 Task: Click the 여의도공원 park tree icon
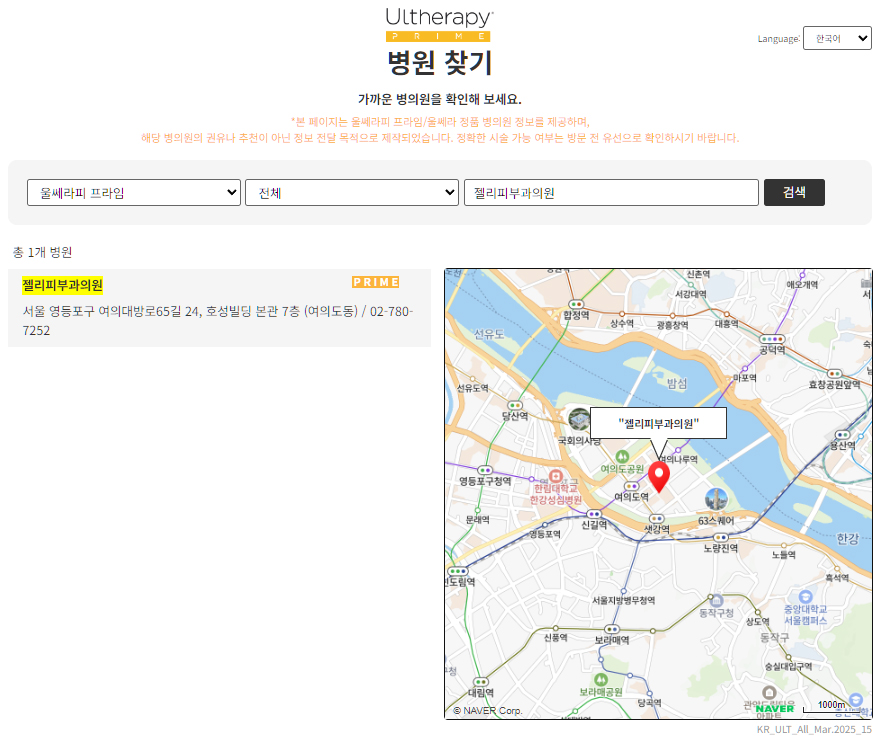[622, 456]
